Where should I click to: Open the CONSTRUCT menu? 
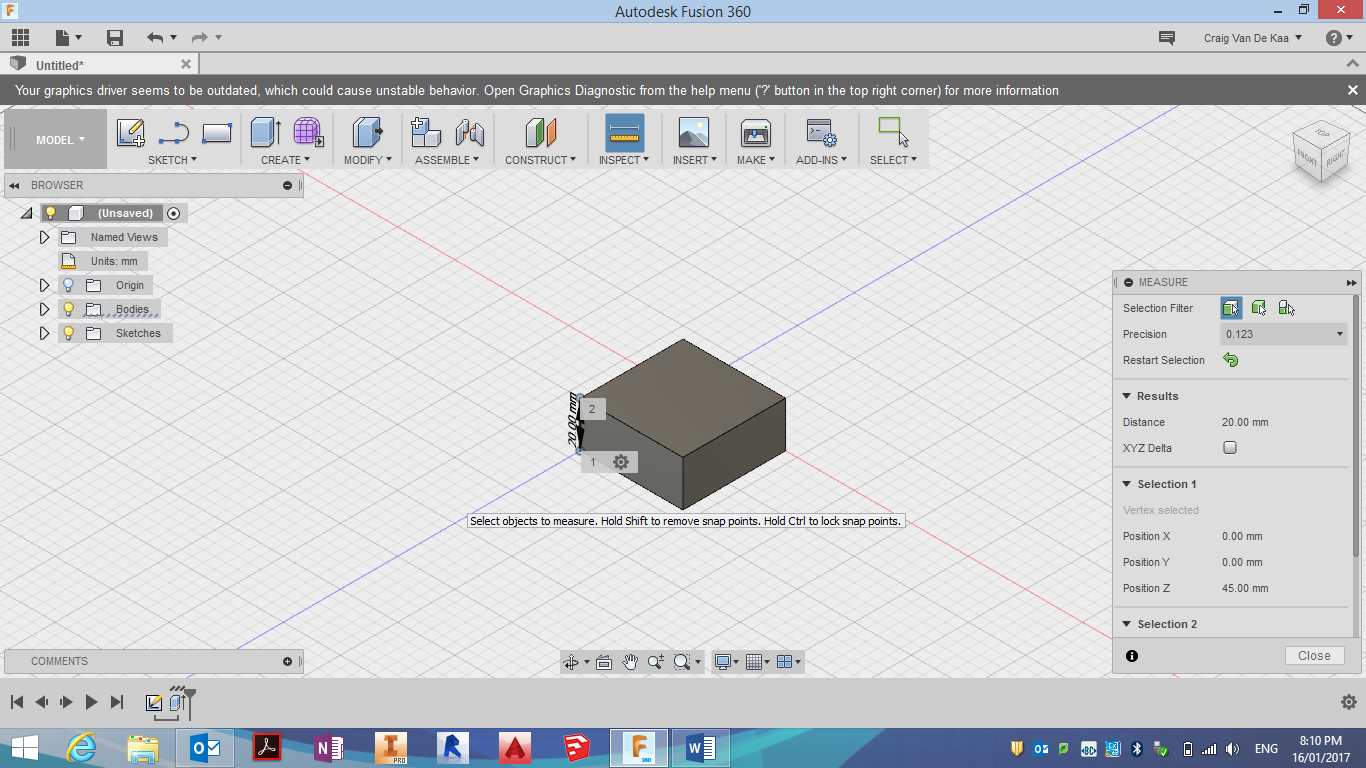(x=540, y=160)
